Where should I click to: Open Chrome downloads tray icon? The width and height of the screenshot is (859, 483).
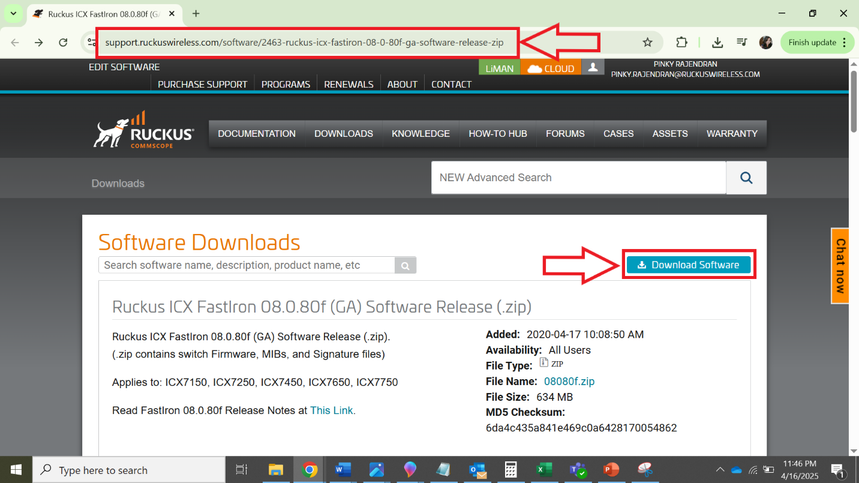click(717, 43)
